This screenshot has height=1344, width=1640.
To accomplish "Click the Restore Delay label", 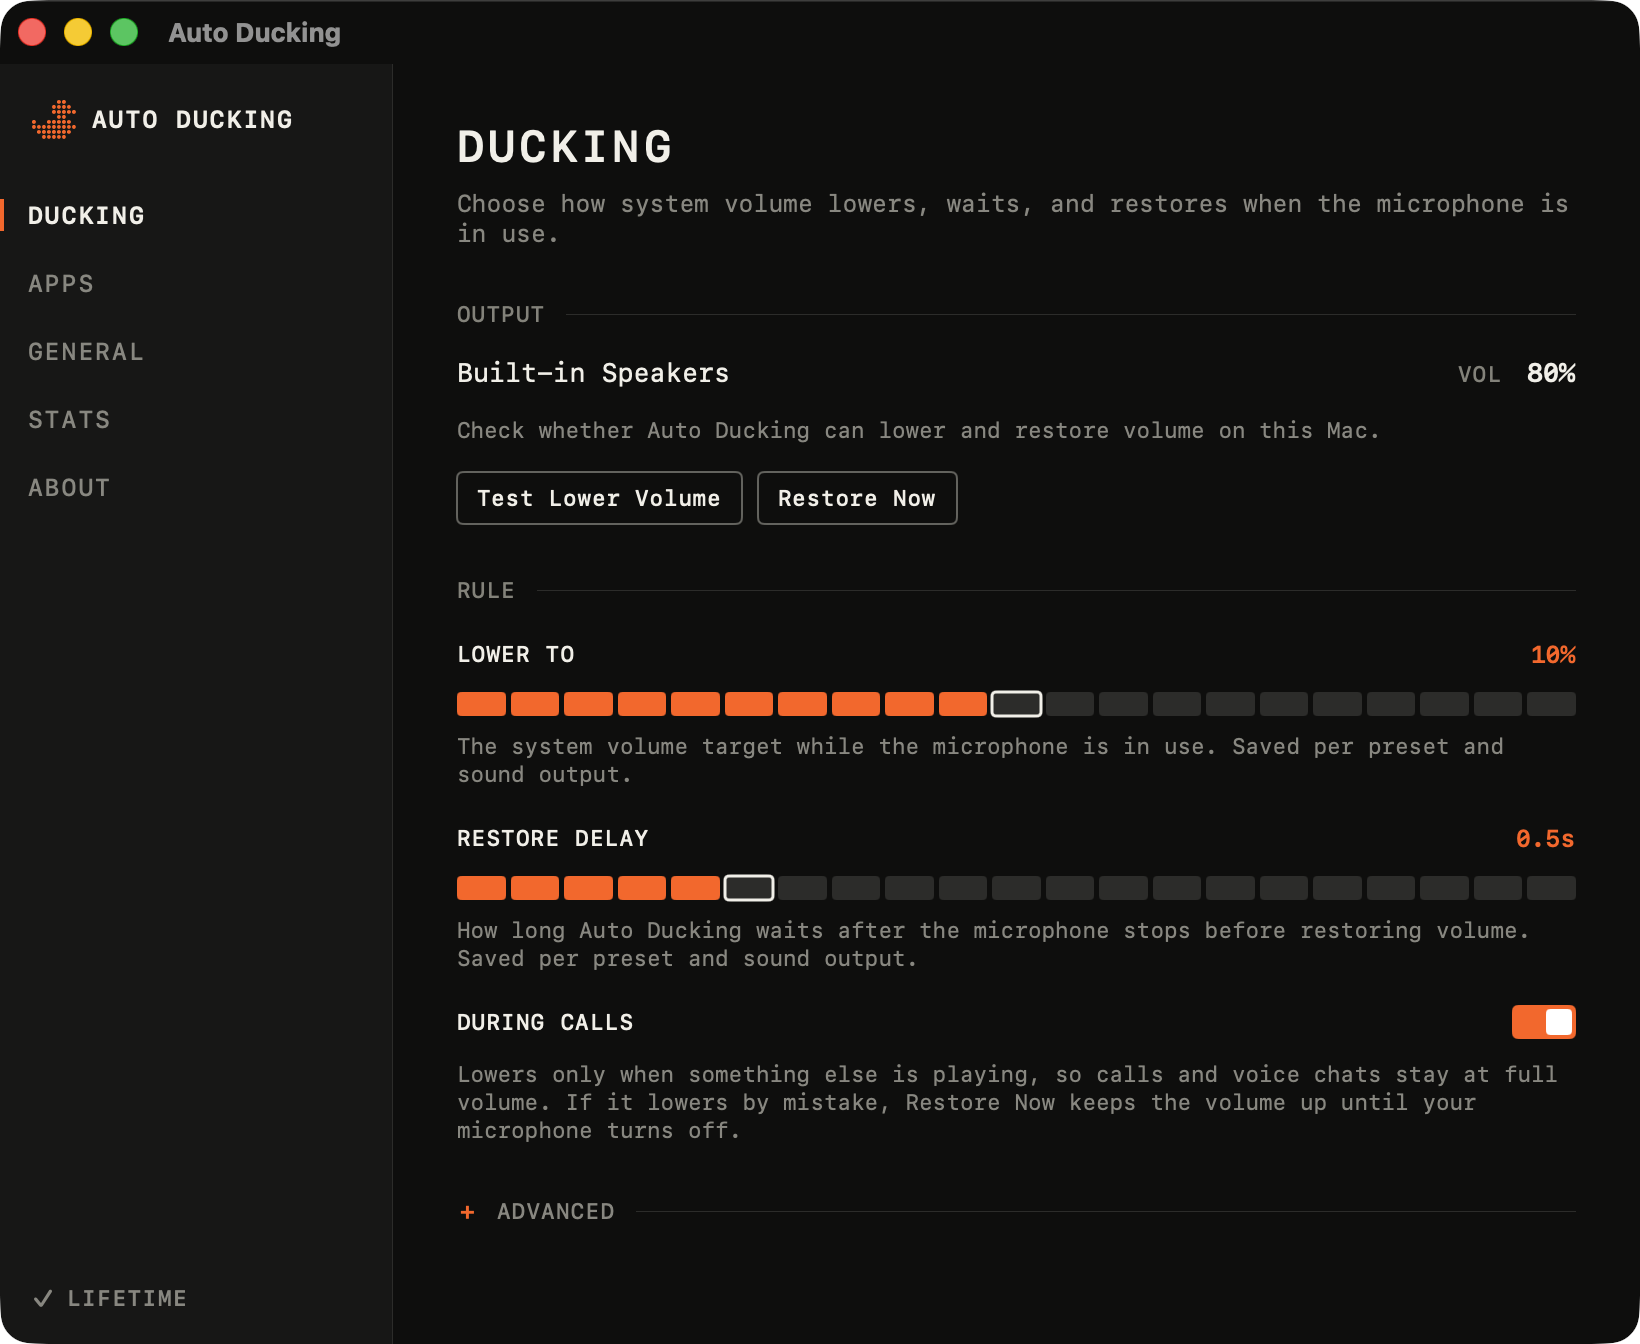I will point(553,838).
